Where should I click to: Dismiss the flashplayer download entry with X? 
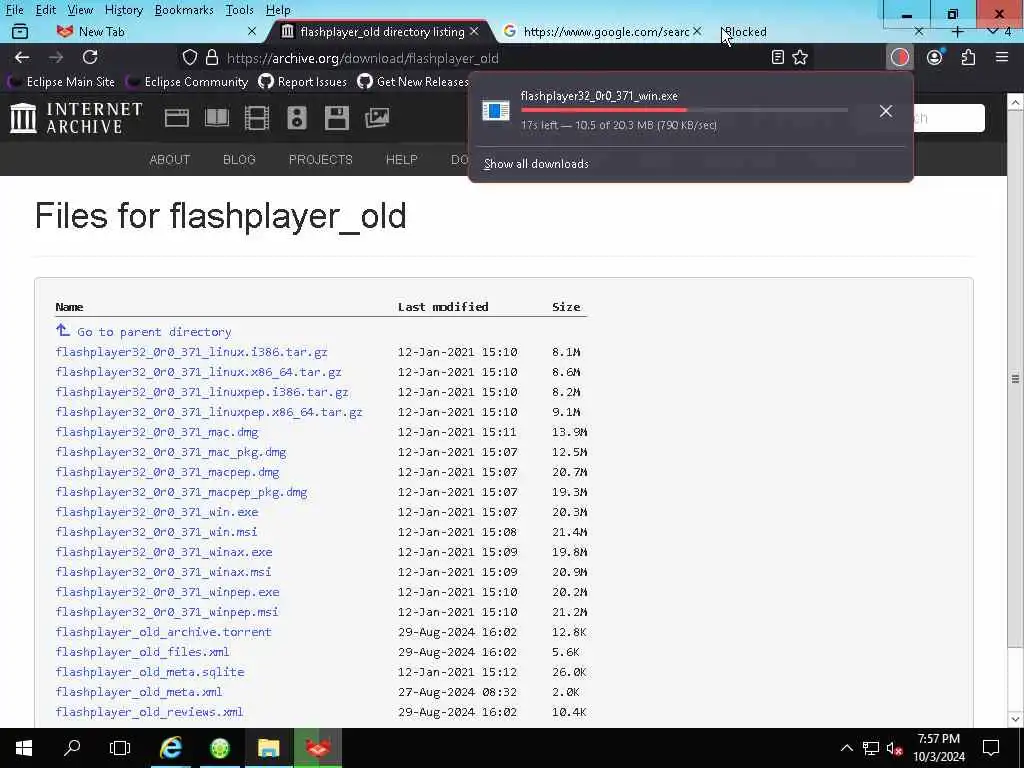pos(886,111)
